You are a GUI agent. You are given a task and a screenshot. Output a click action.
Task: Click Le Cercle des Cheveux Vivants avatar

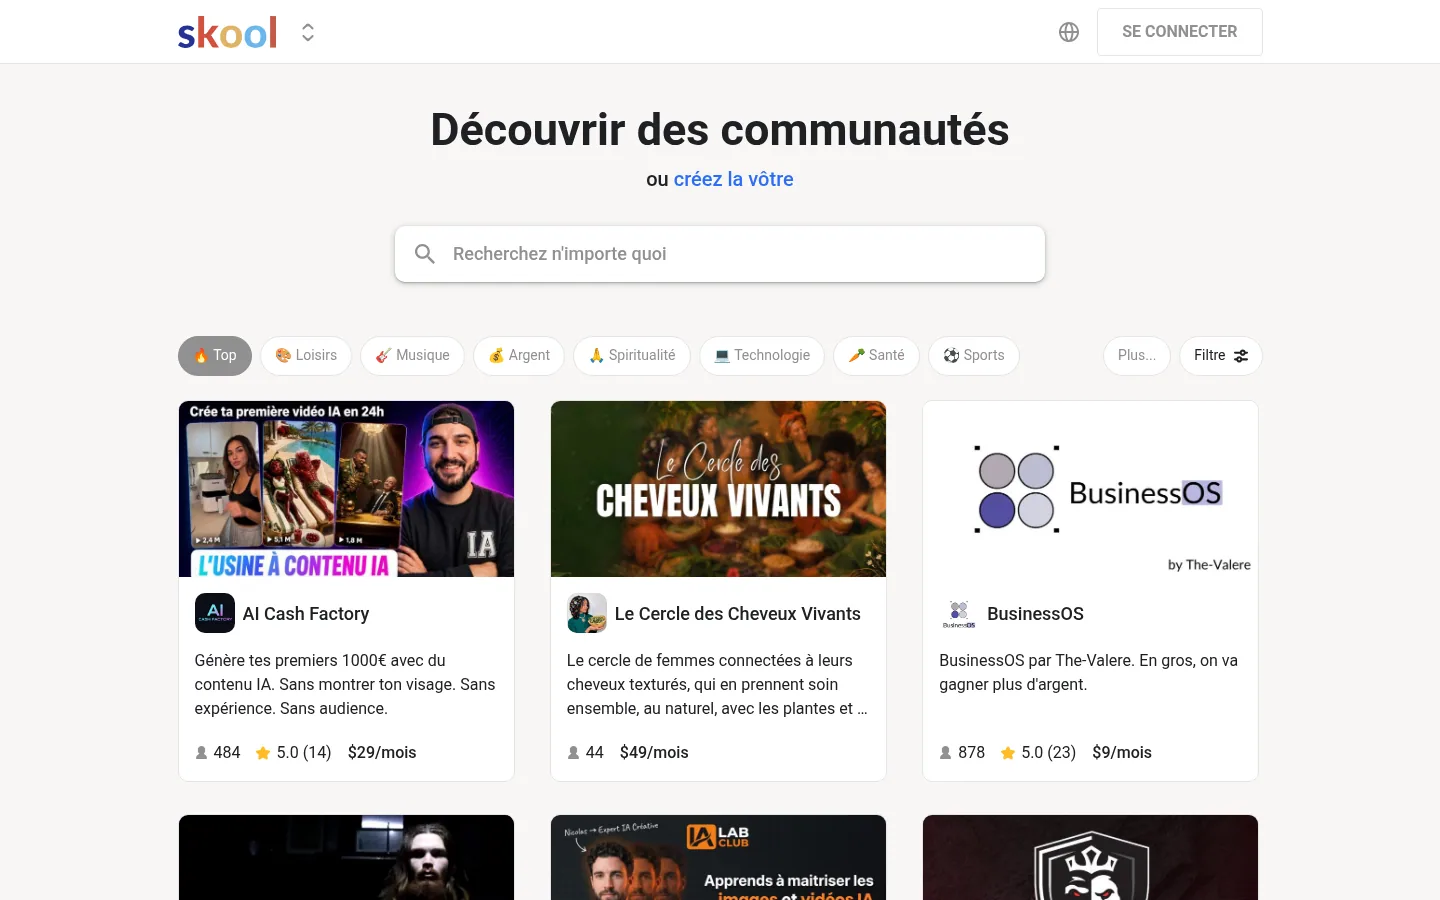tap(587, 613)
